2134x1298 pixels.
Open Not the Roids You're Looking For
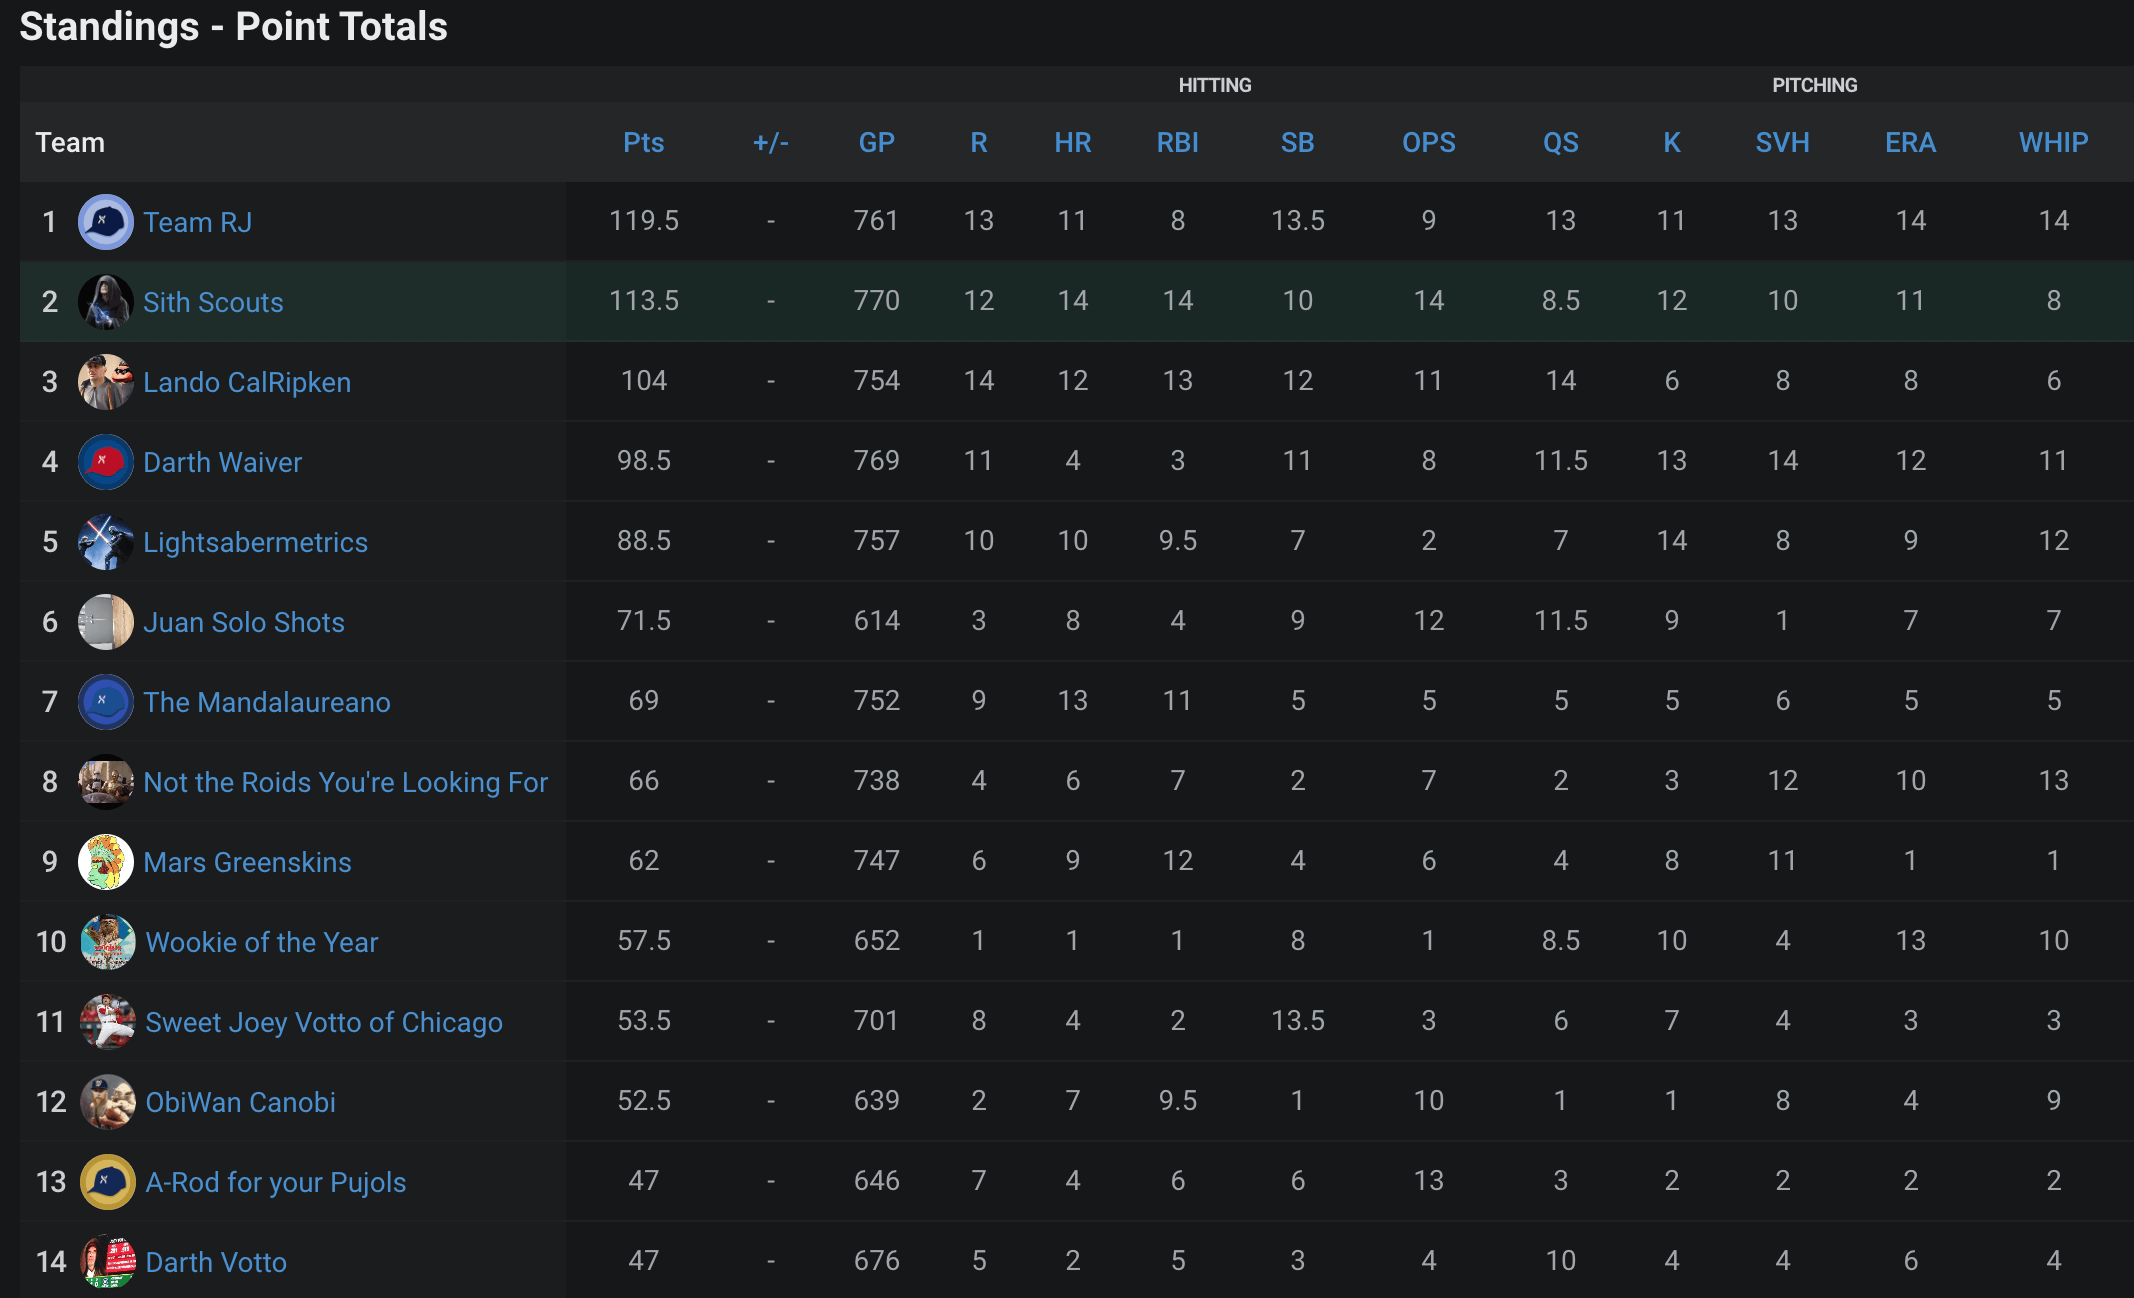tap(346, 782)
